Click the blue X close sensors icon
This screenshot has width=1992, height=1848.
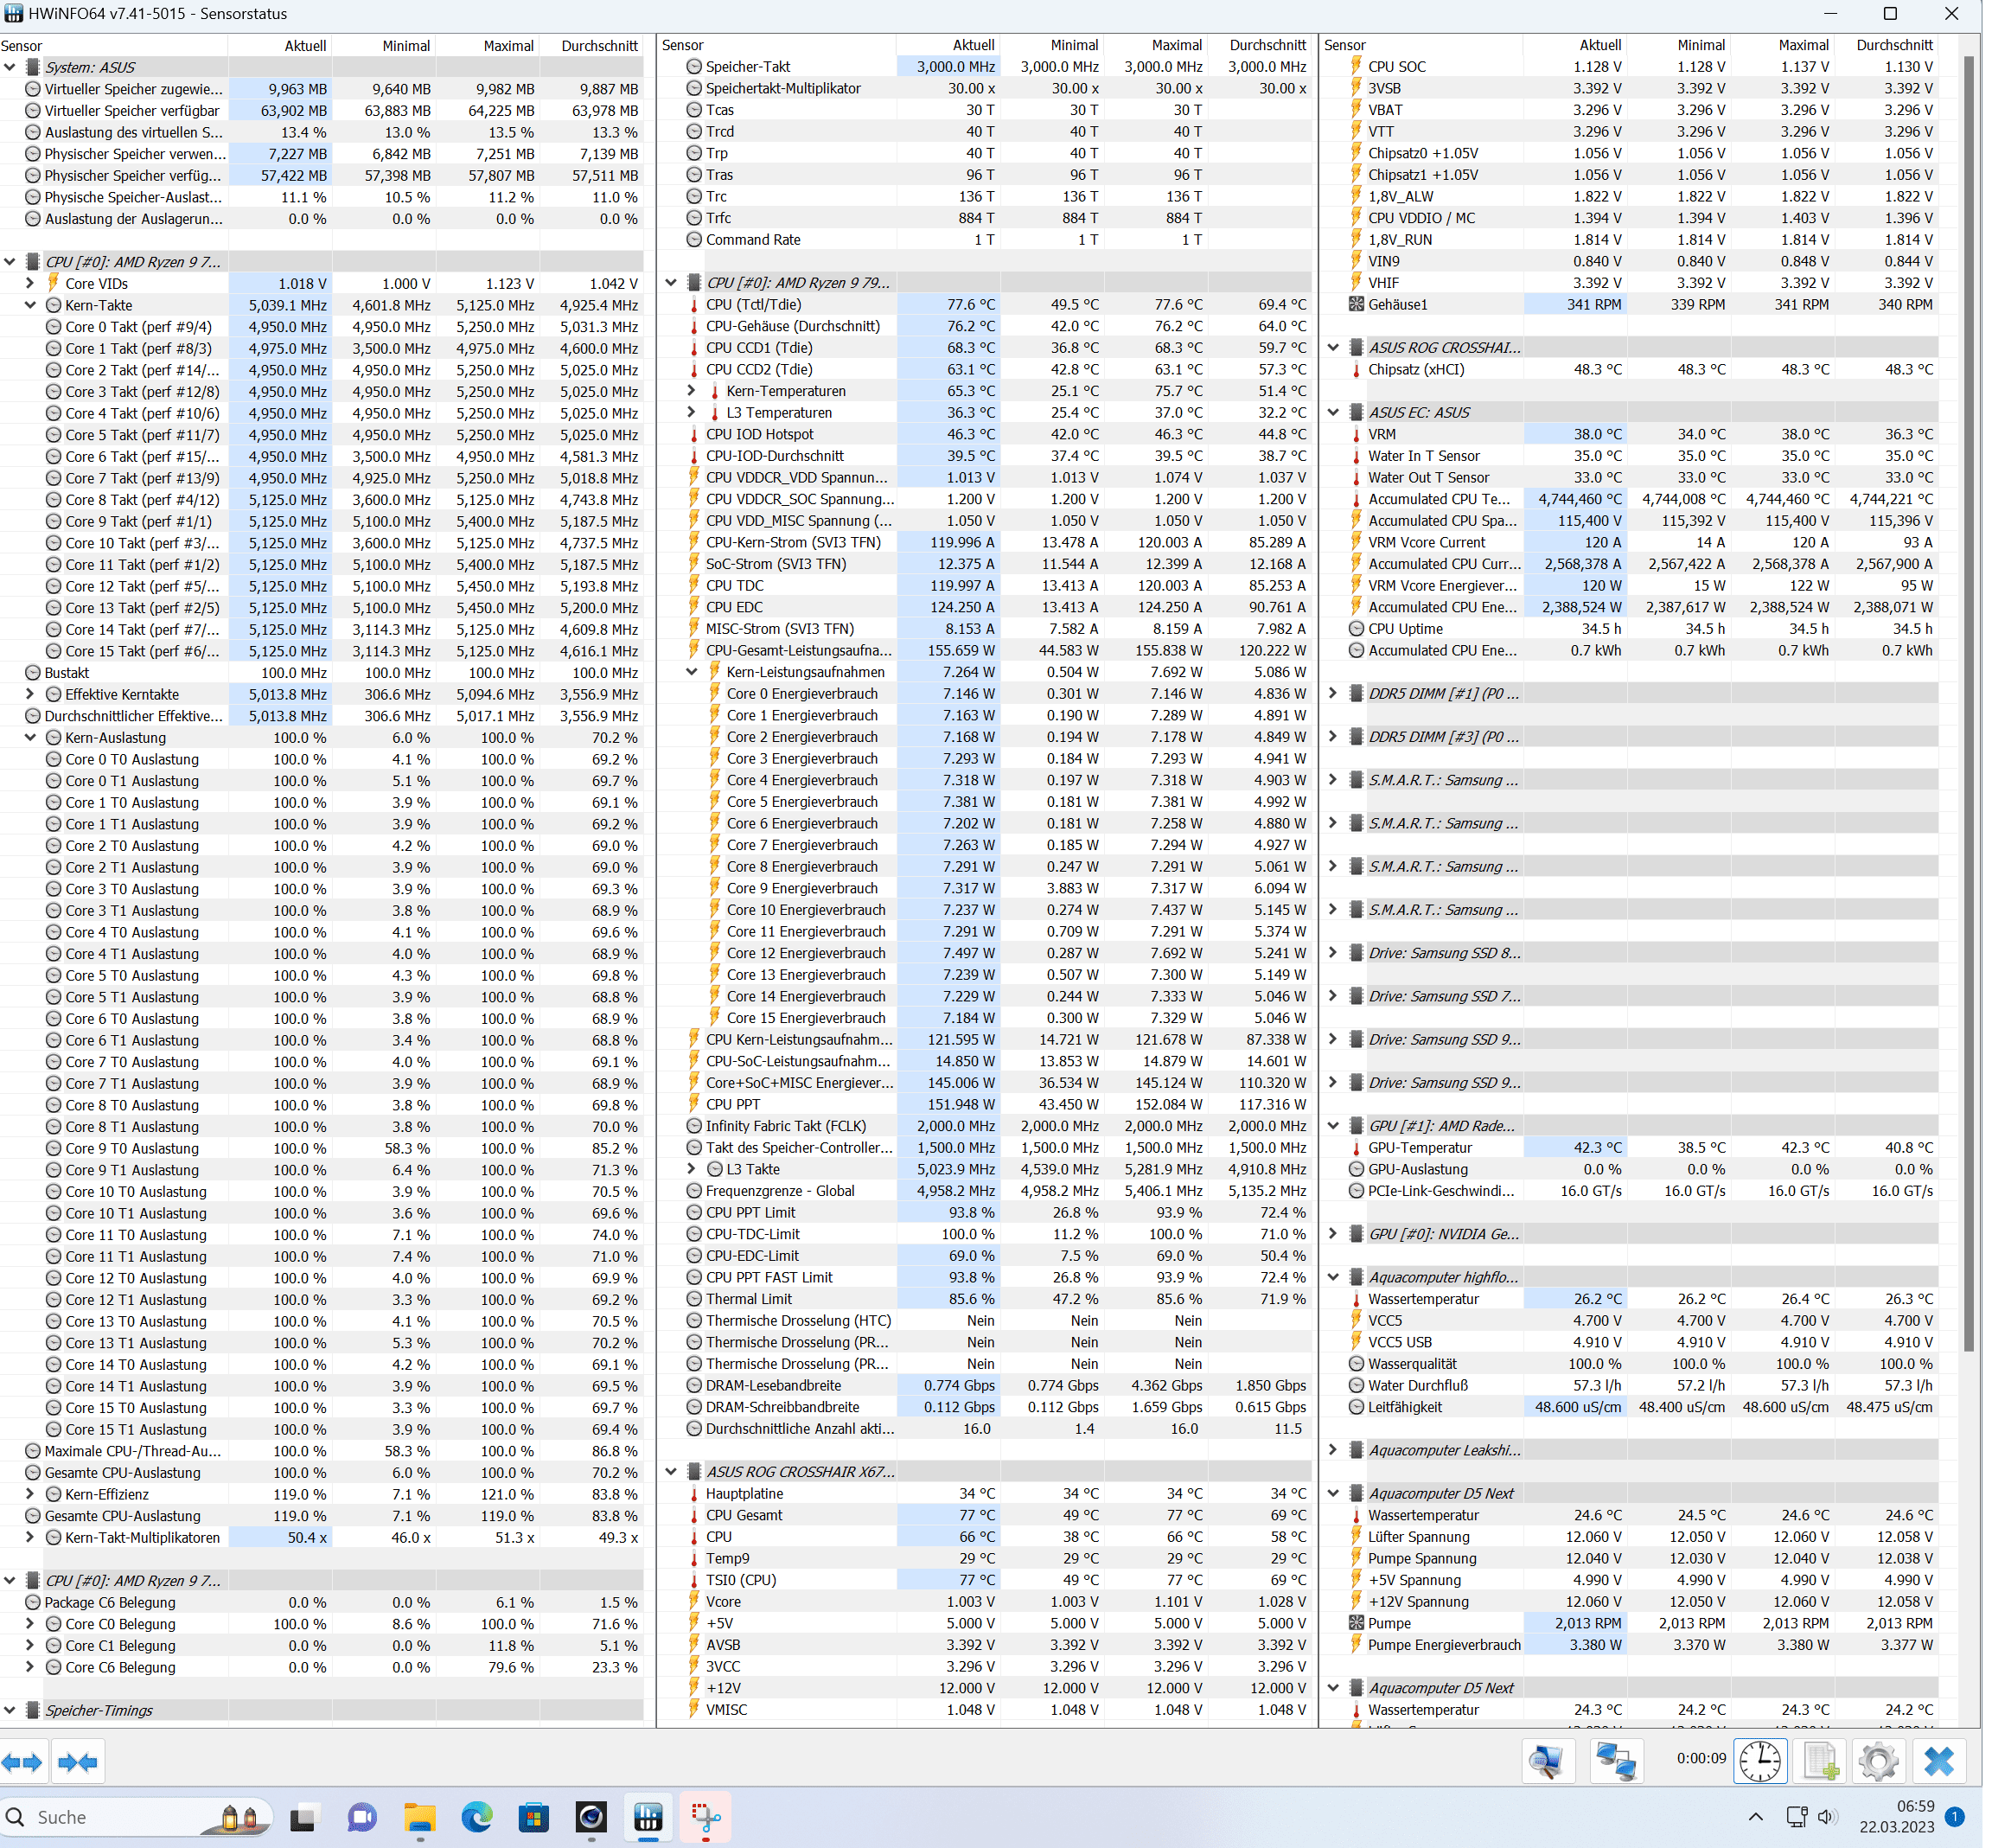(x=1939, y=1761)
